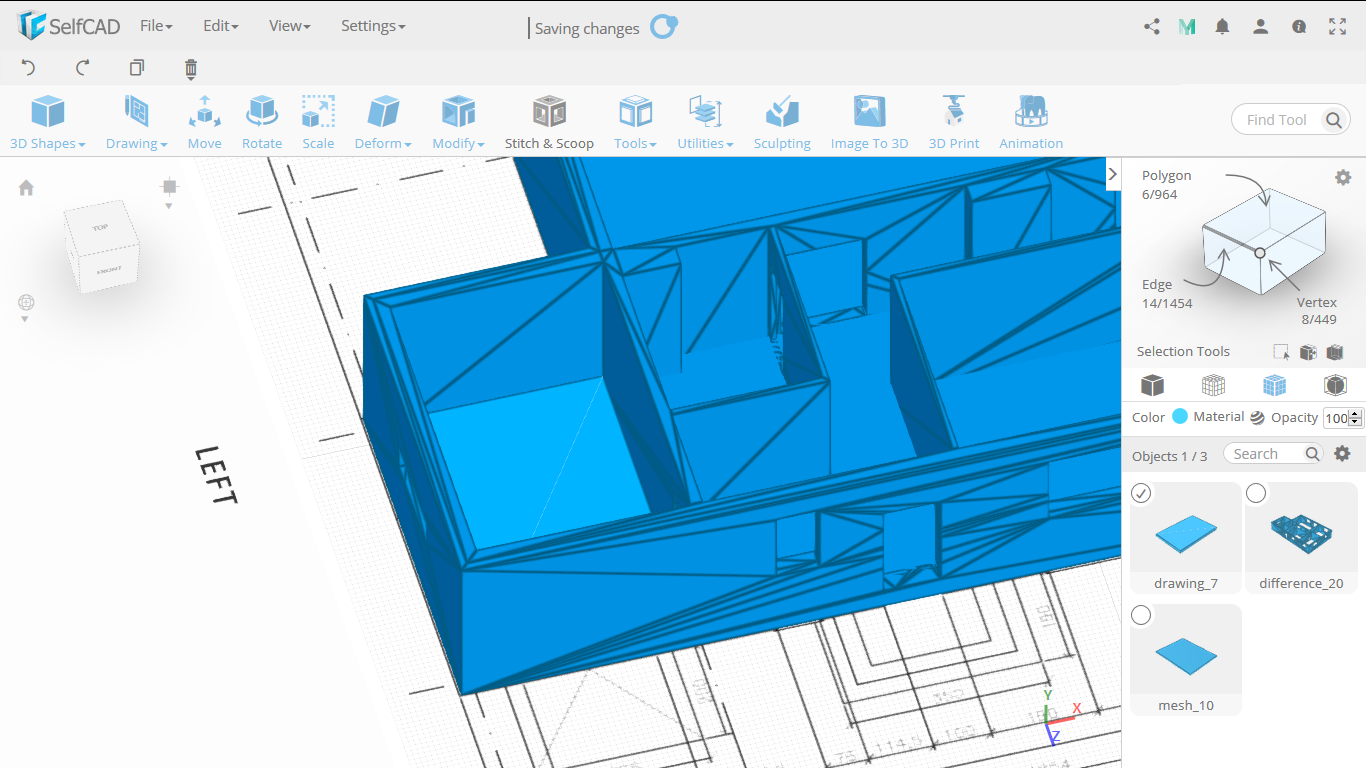The height and width of the screenshot is (768, 1366).
Task: Open the 3D Shapes dropdown
Action: 47,122
